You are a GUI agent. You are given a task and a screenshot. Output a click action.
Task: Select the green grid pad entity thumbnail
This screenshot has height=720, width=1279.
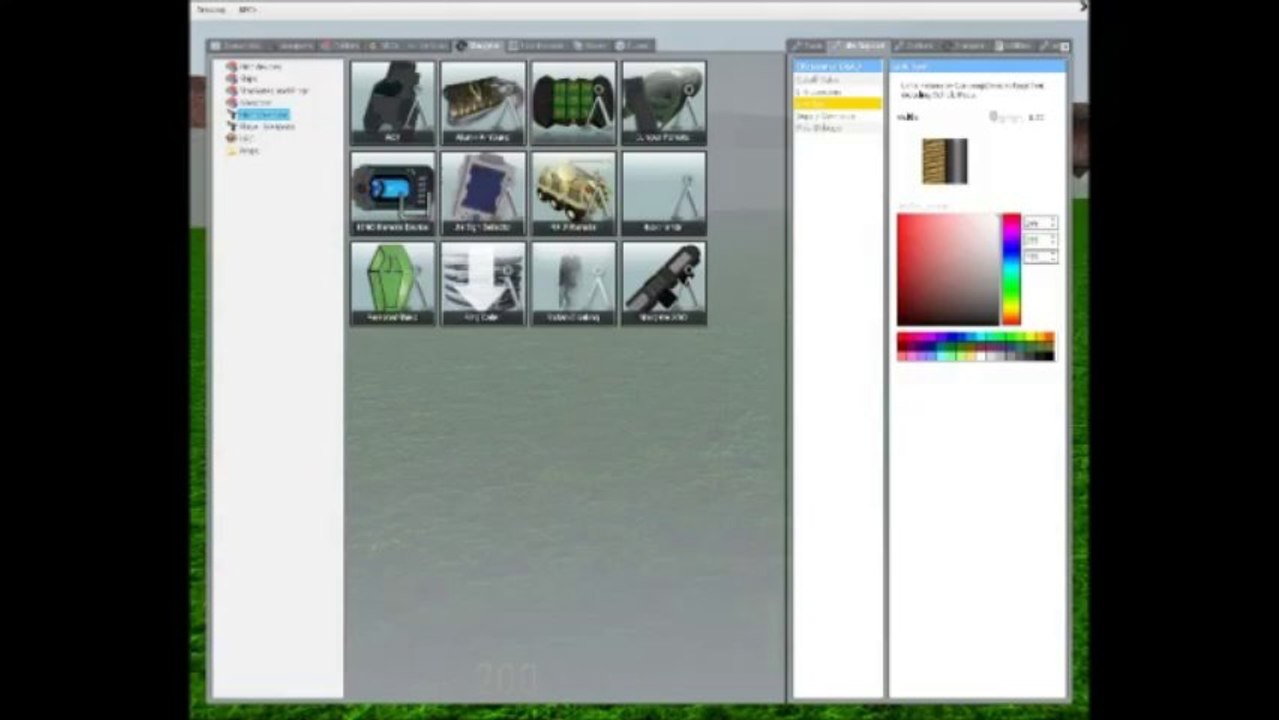pos(573,103)
